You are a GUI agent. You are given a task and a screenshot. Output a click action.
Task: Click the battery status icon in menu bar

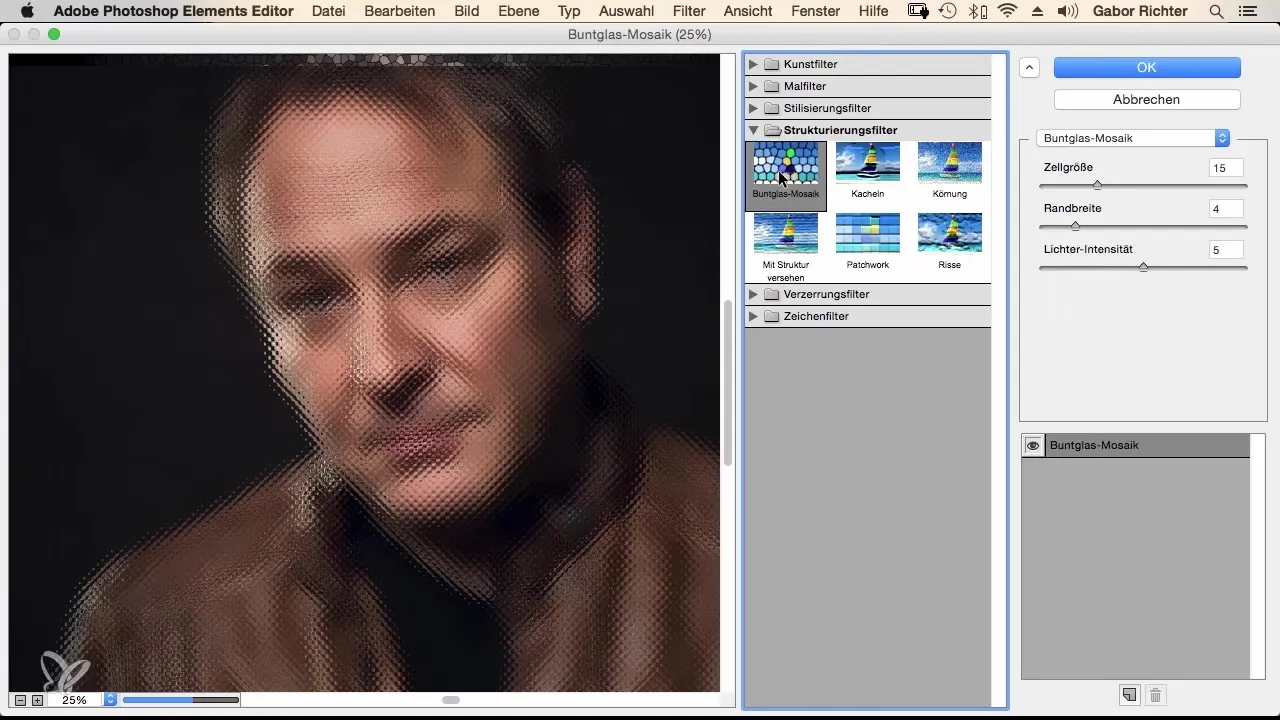tap(918, 11)
